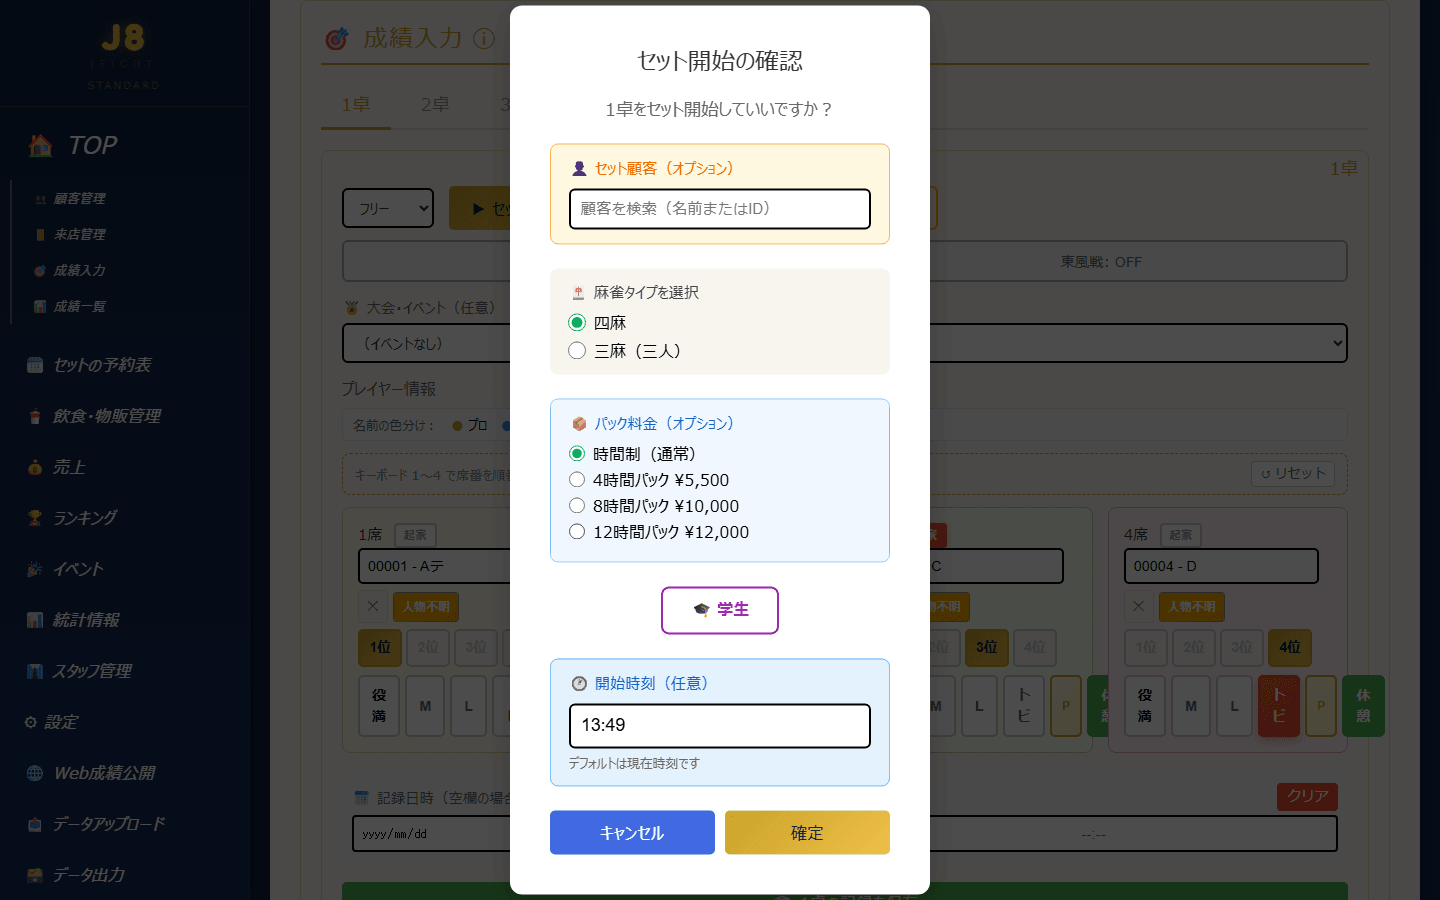Click the イベント party icon
Screen dimensions: 1440x900
pyautogui.click(x=35, y=569)
